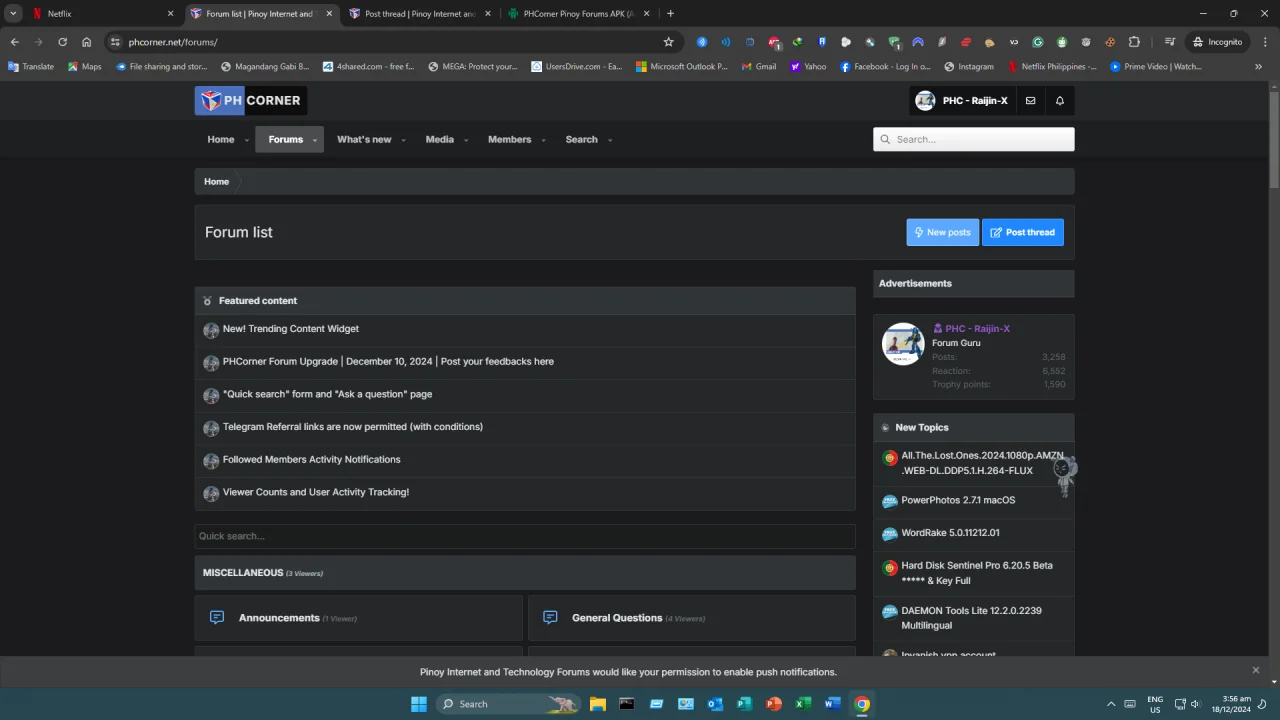Open the Chrome three-dot menu
The height and width of the screenshot is (720, 1280).
coord(1266,42)
